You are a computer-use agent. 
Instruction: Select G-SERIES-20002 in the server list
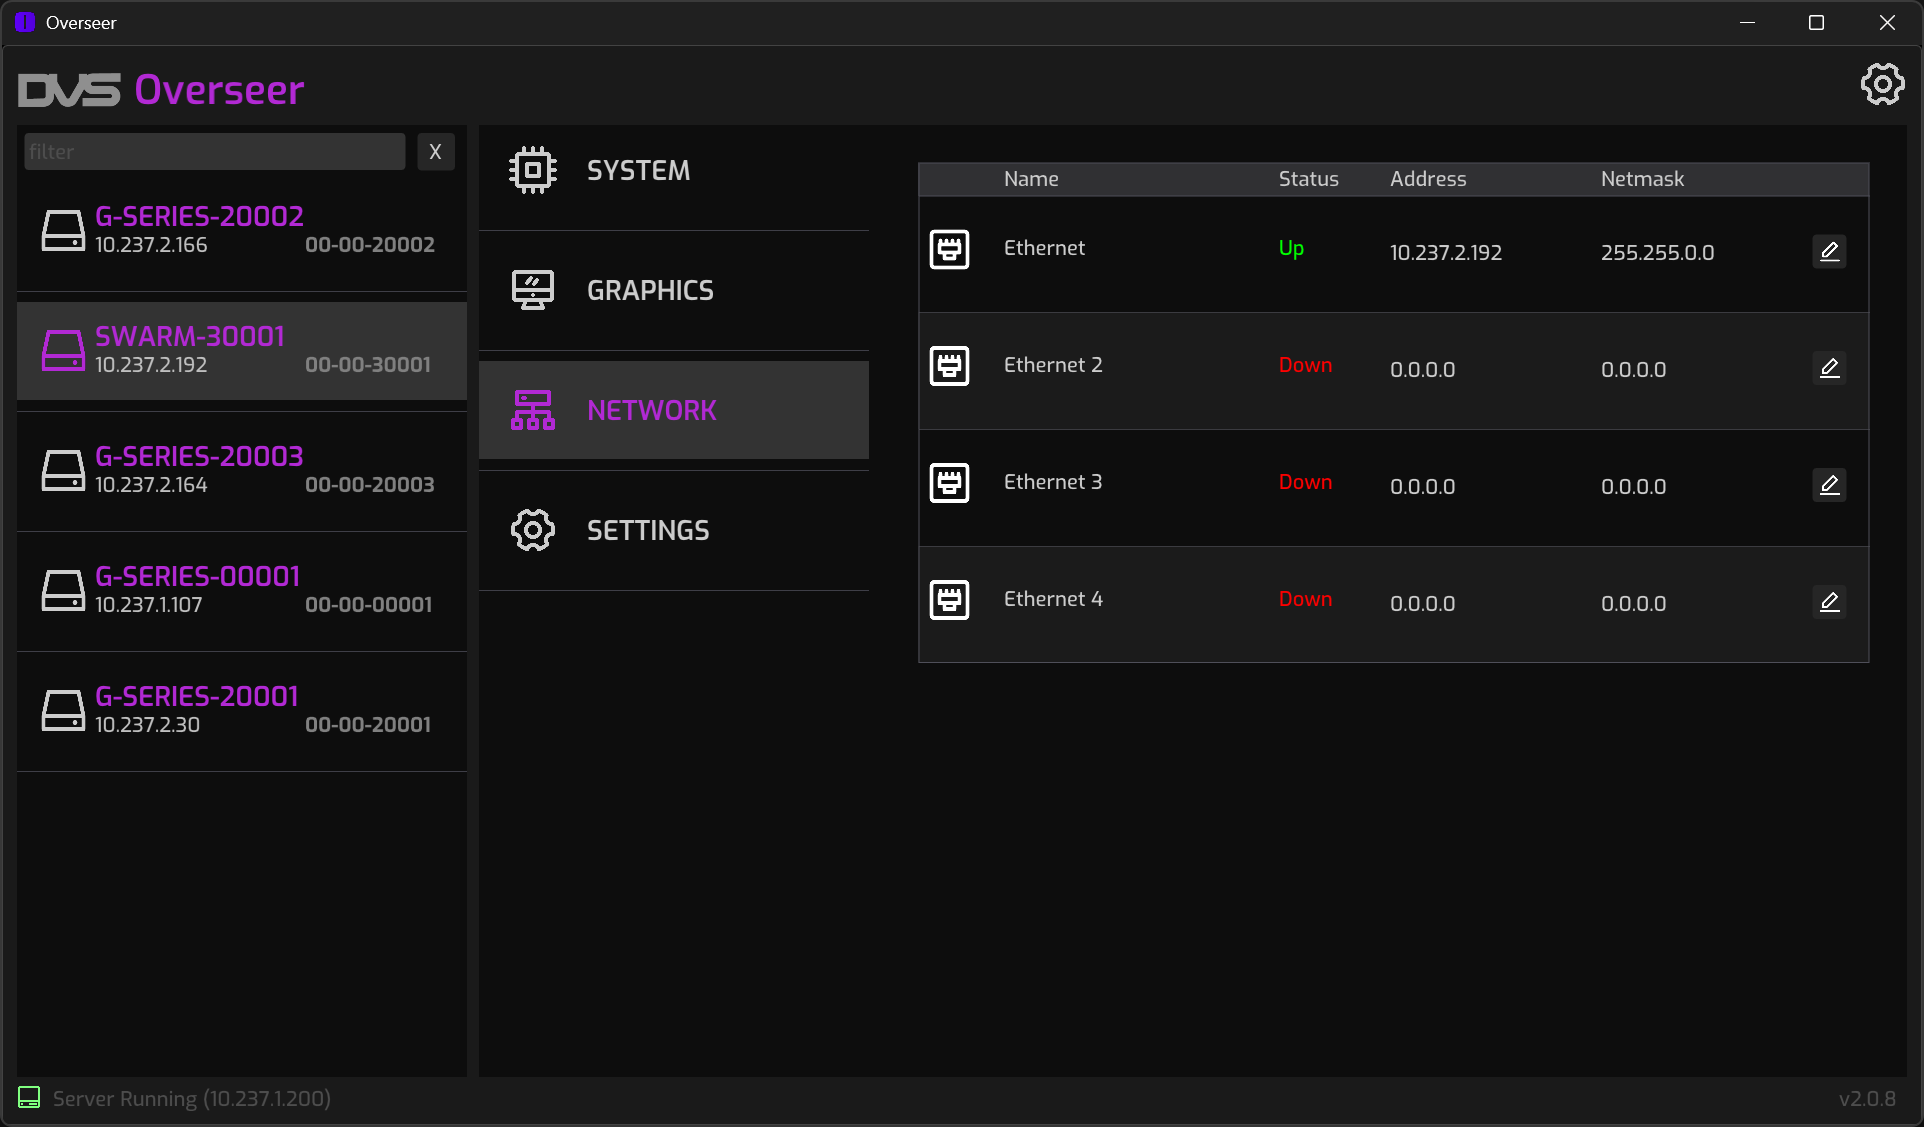242,231
